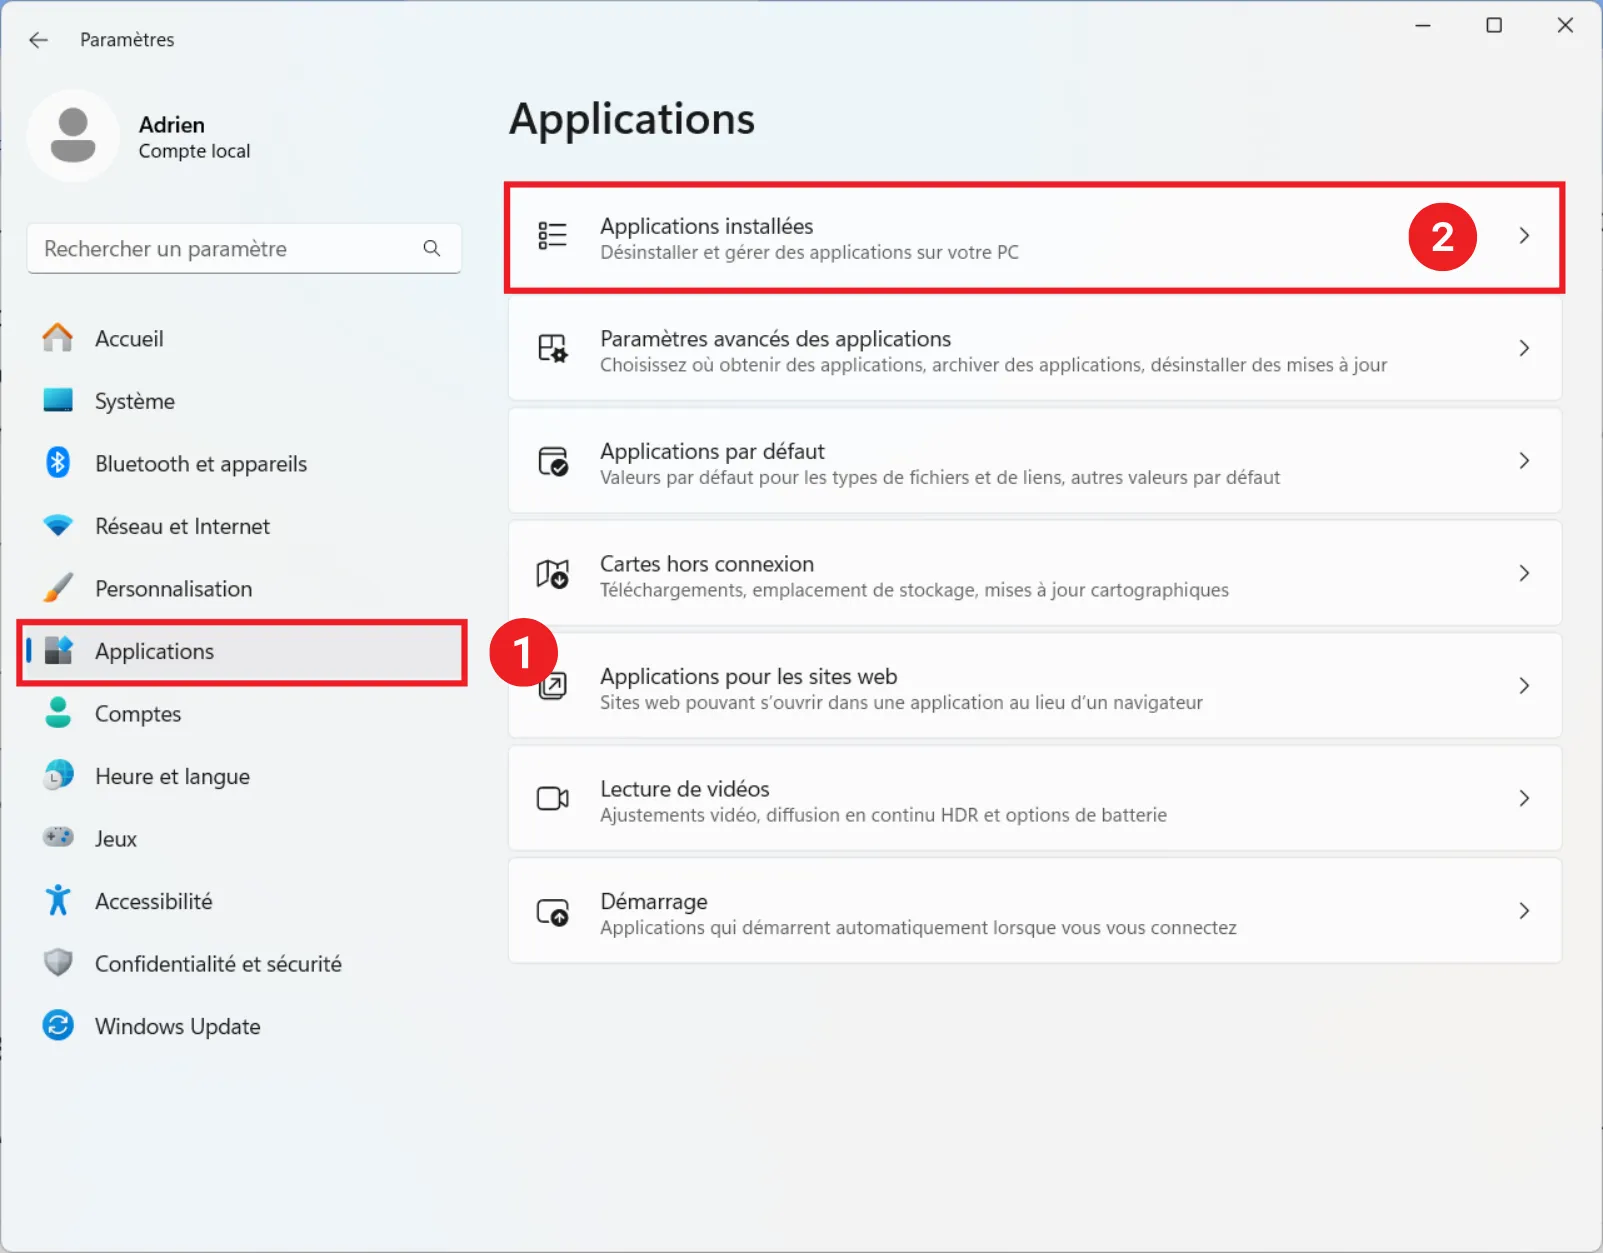Click the Applications installées list icon
The height and width of the screenshot is (1253, 1603).
552,236
